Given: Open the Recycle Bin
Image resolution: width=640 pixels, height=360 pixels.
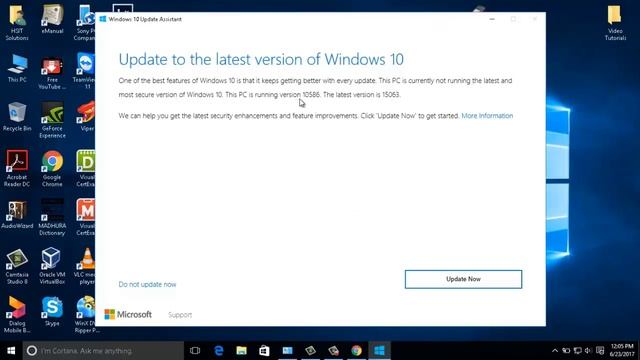Looking at the screenshot, I should 17,116.
